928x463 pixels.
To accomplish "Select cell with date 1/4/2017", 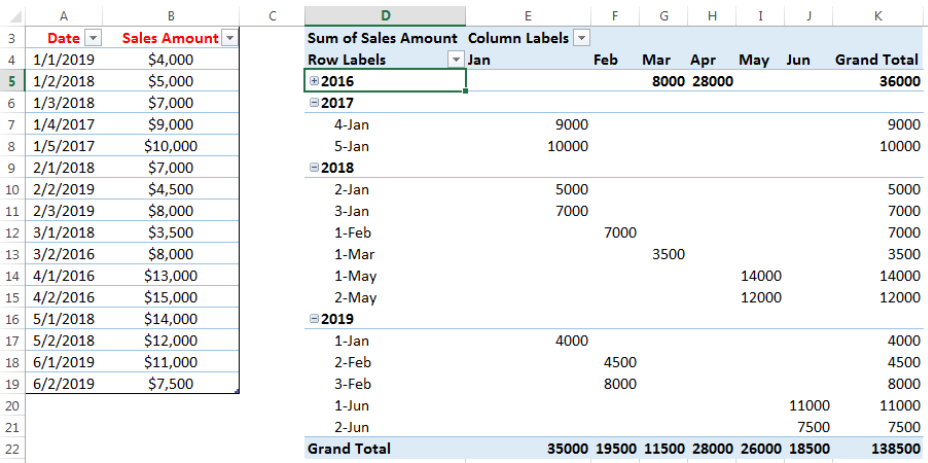I will click(x=63, y=124).
